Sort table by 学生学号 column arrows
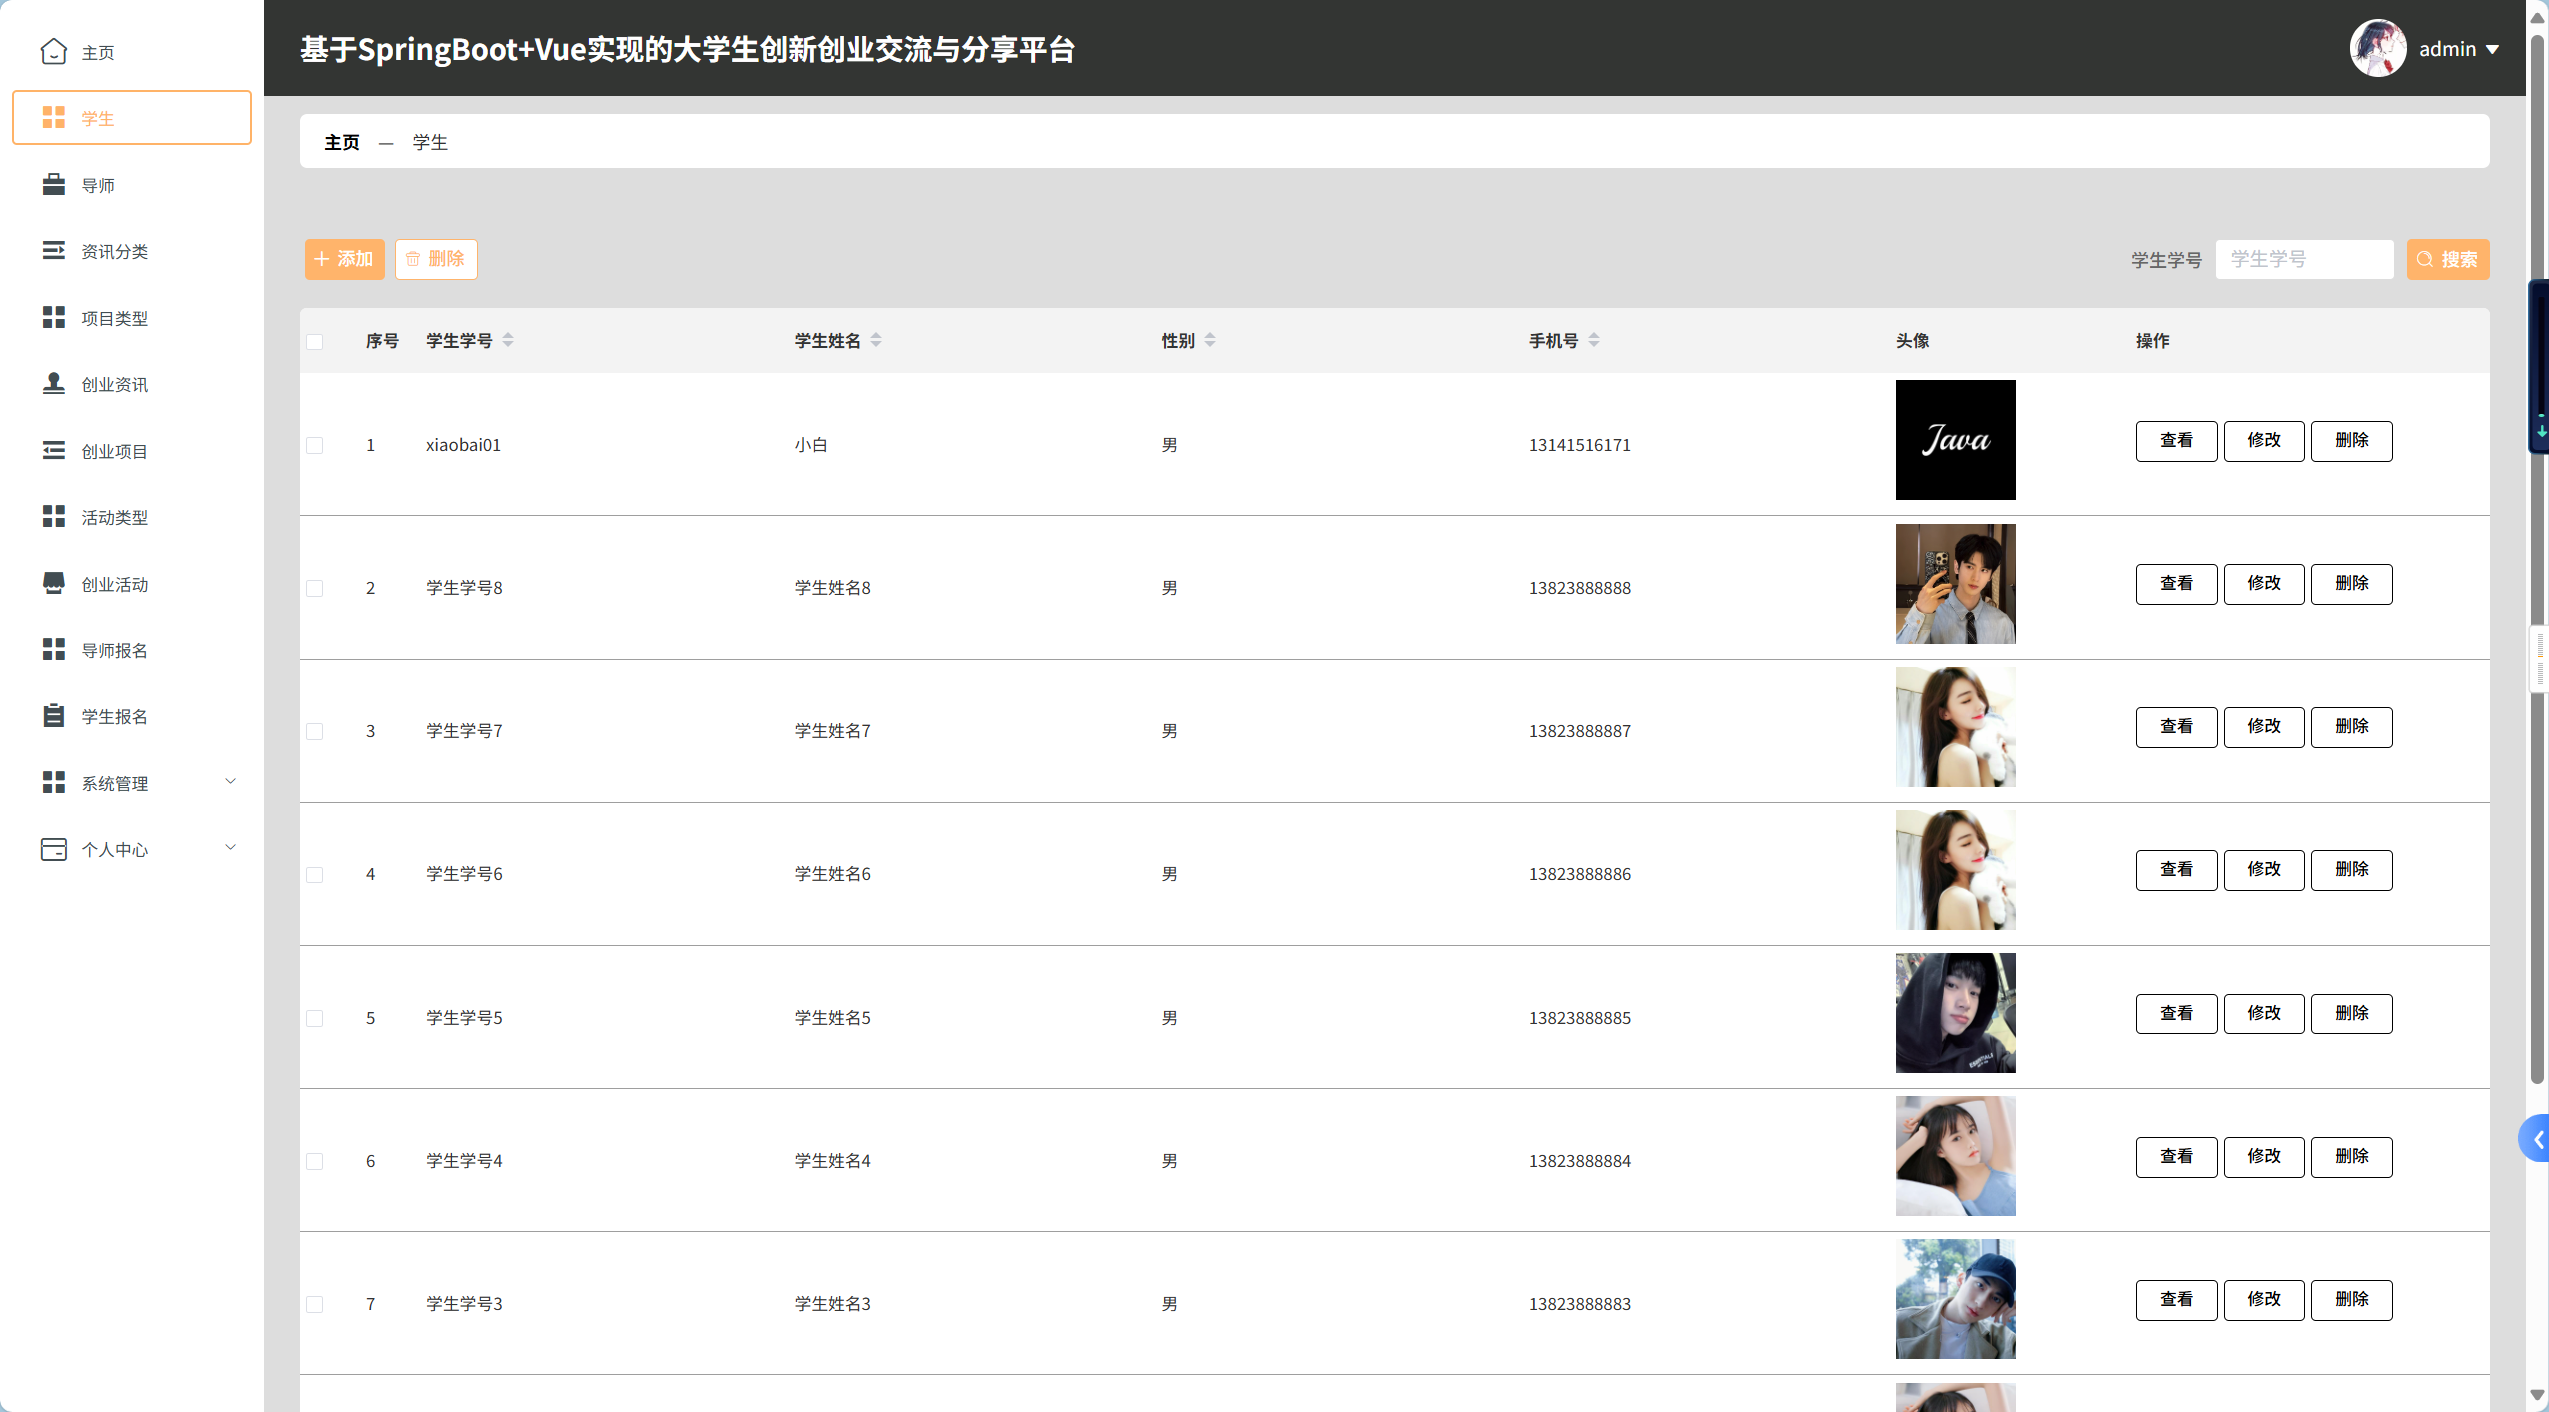This screenshot has width=2549, height=1412. (x=508, y=341)
